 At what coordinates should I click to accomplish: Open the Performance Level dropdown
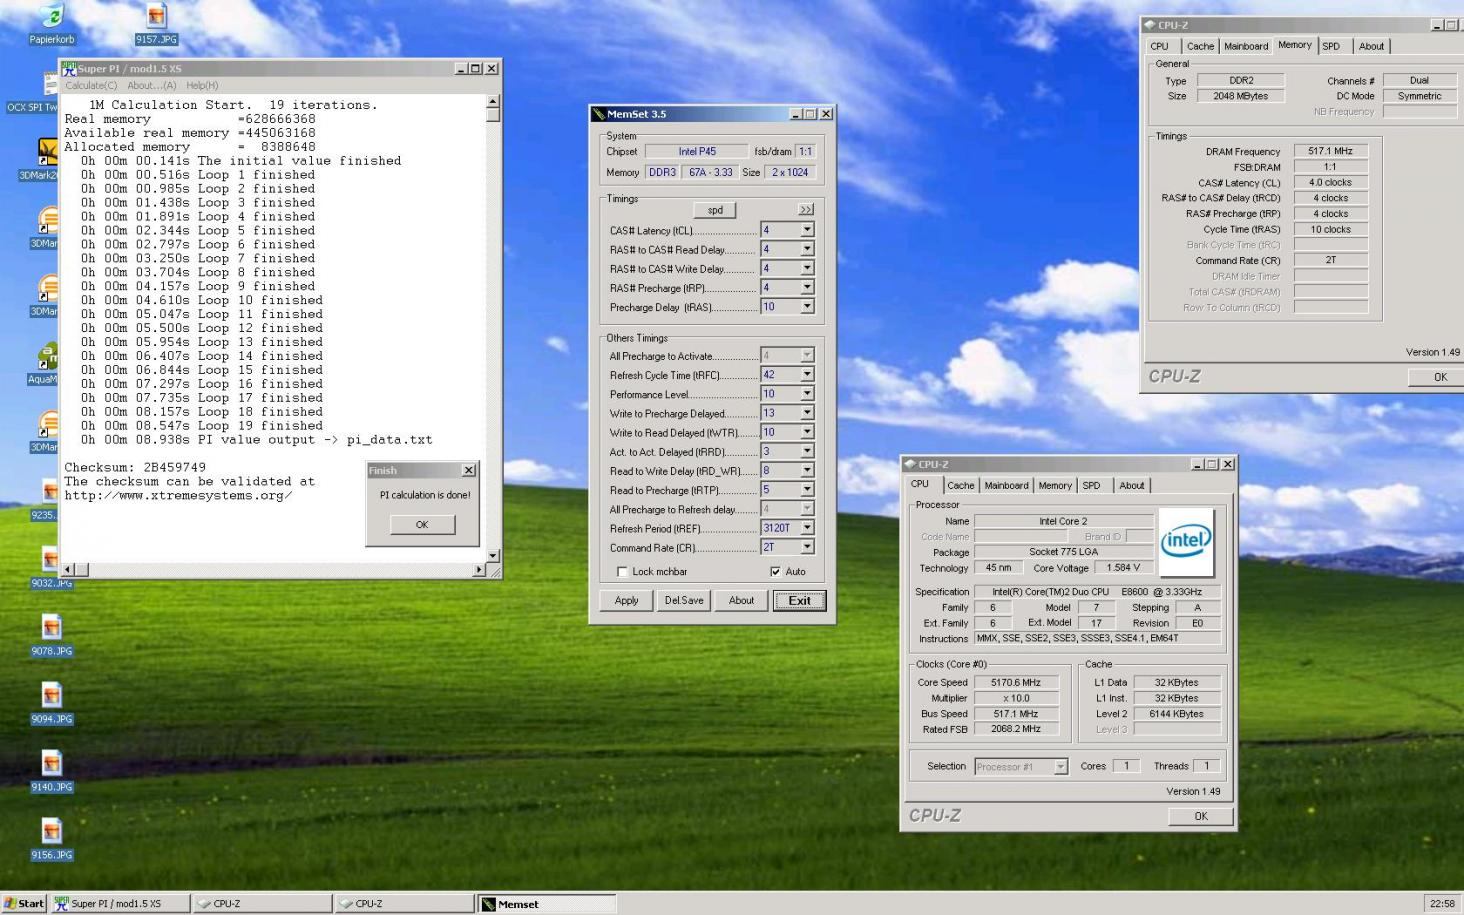point(807,393)
